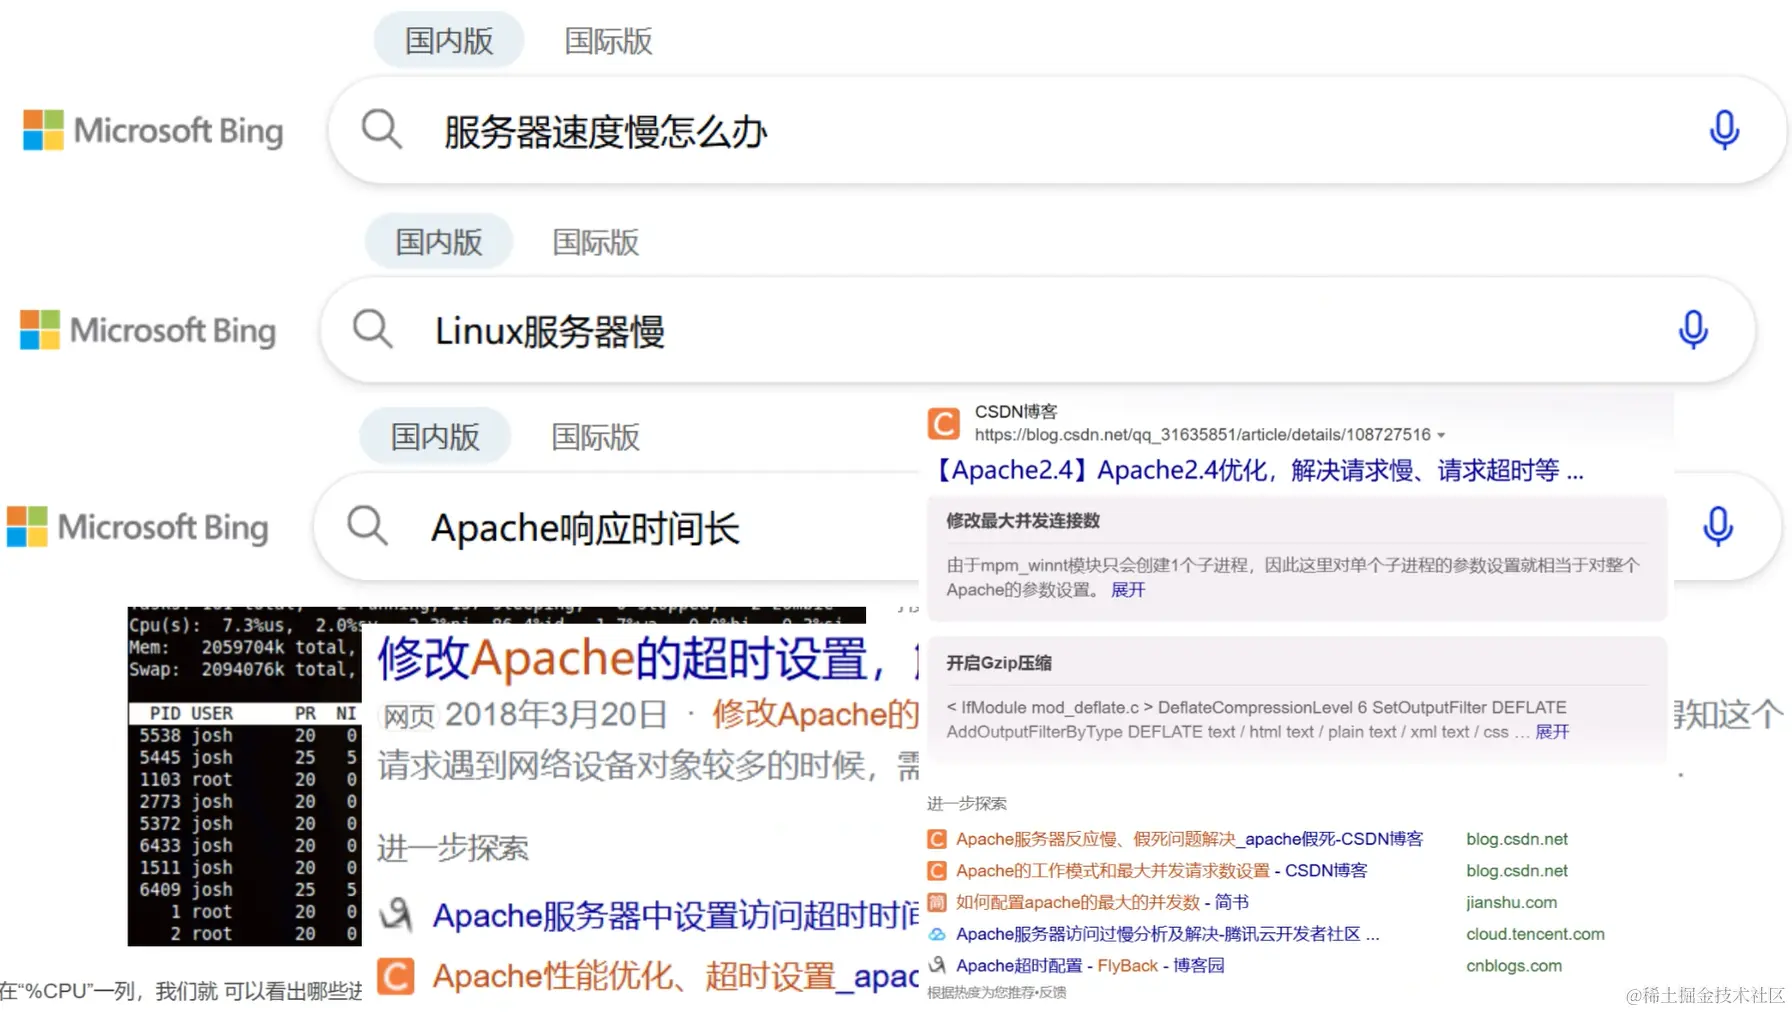Click the 腾讯云 cloud icon in the results list
The height and width of the screenshot is (1012, 1792).
click(937, 933)
